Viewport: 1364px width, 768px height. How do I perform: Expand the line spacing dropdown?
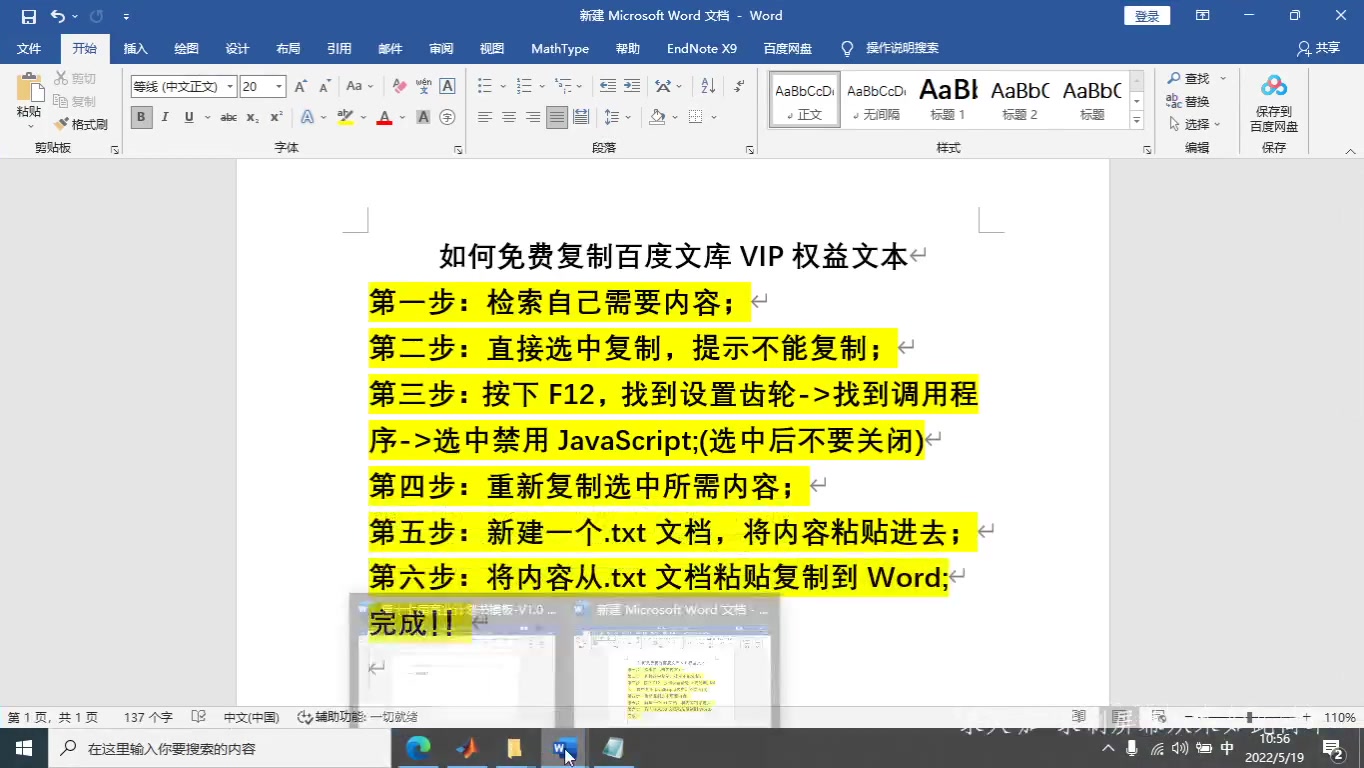pos(627,117)
